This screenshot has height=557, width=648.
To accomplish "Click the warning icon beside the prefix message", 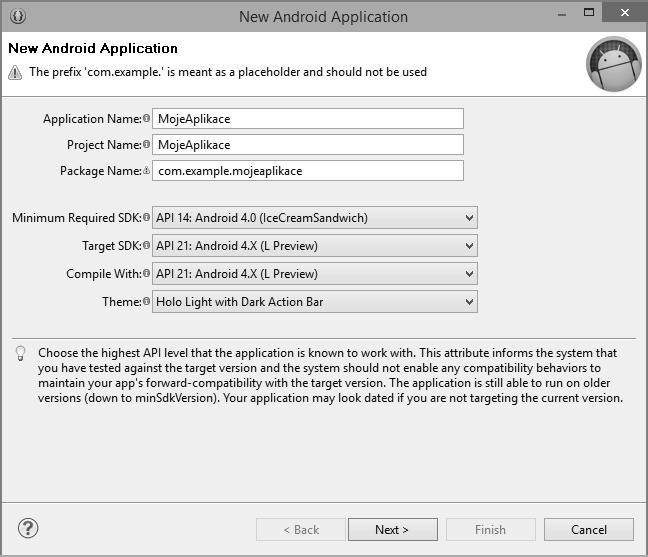I will tap(15, 72).
